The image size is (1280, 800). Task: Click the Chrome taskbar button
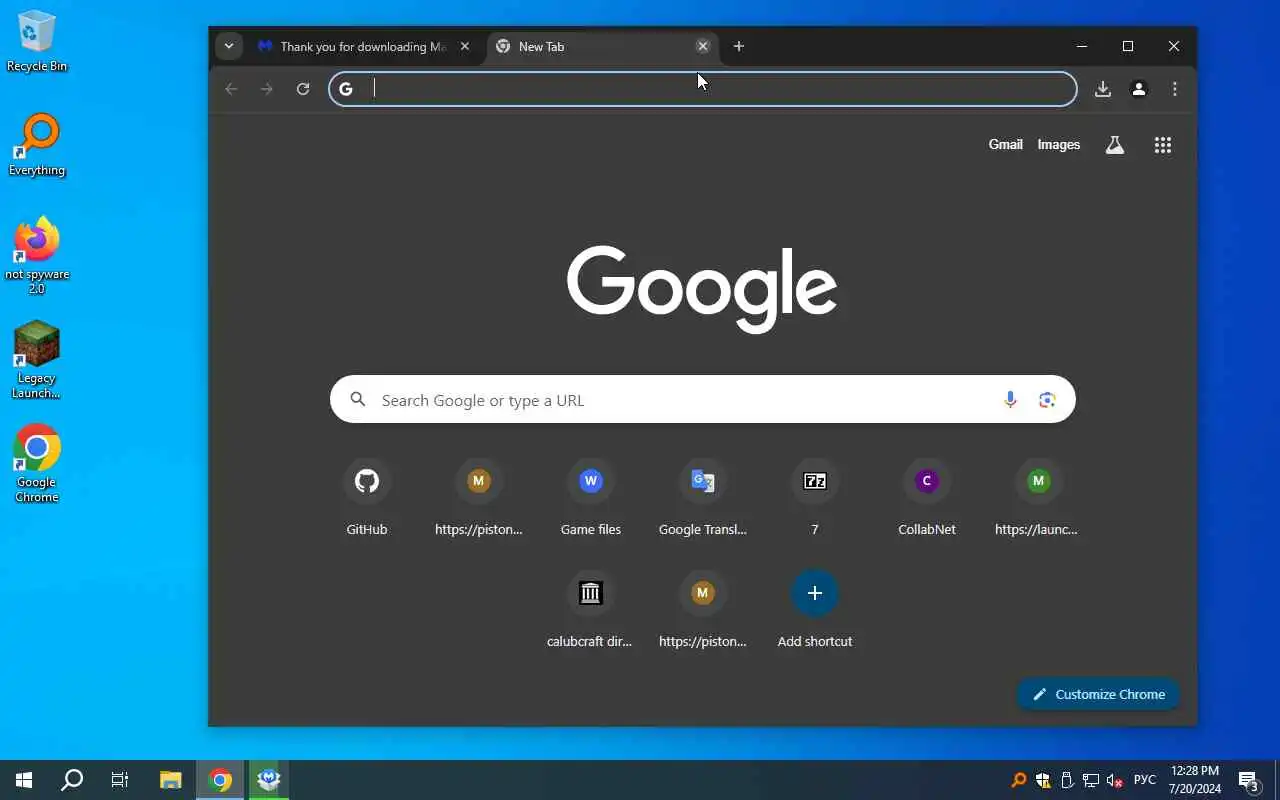point(221,780)
